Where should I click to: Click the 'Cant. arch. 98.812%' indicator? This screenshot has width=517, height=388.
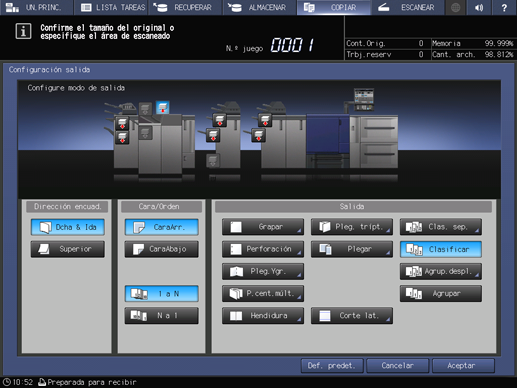click(473, 54)
